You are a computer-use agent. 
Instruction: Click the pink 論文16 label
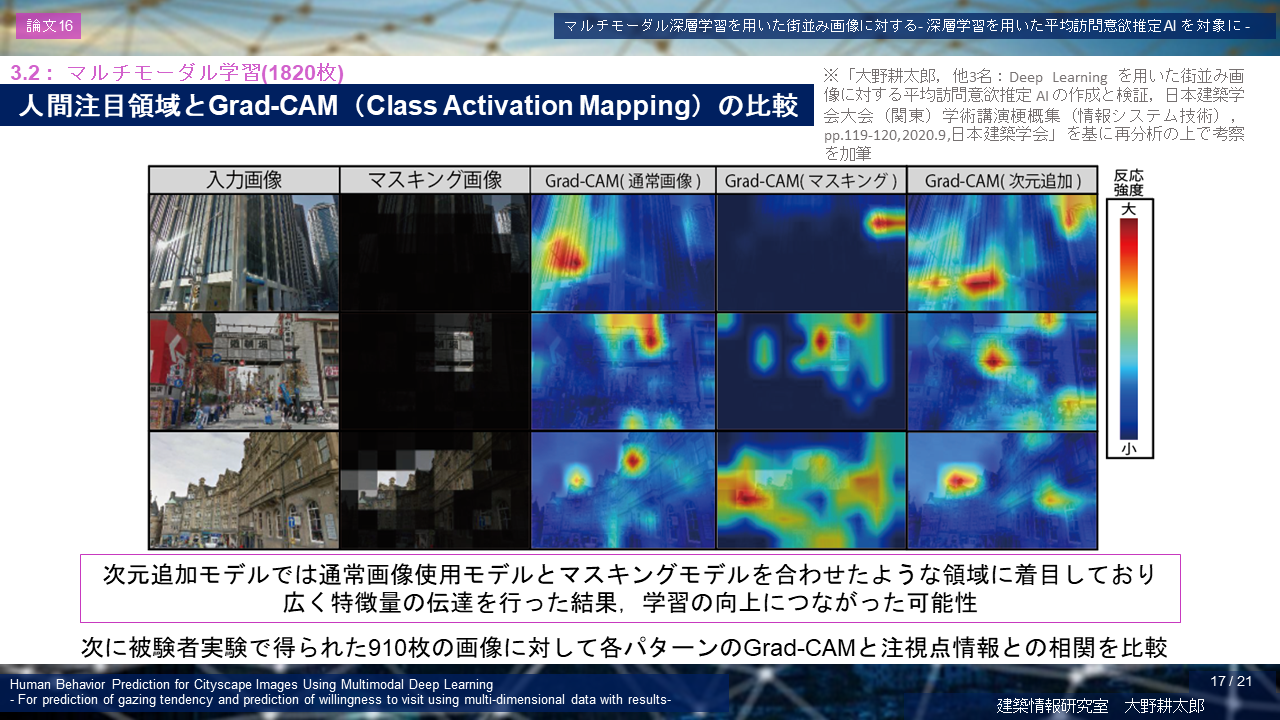click(x=48, y=27)
